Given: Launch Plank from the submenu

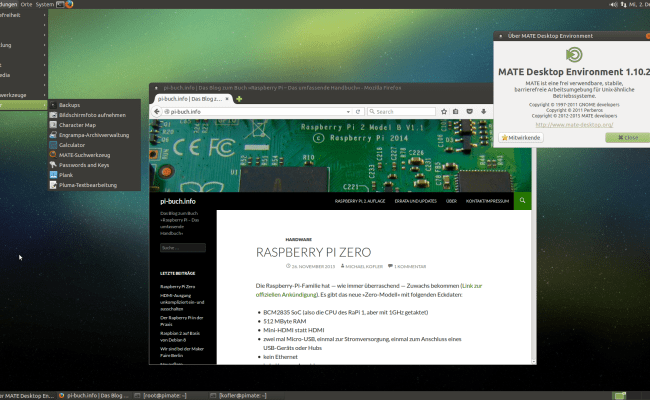Looking at the screenshot, I should (x=95, y=175).
